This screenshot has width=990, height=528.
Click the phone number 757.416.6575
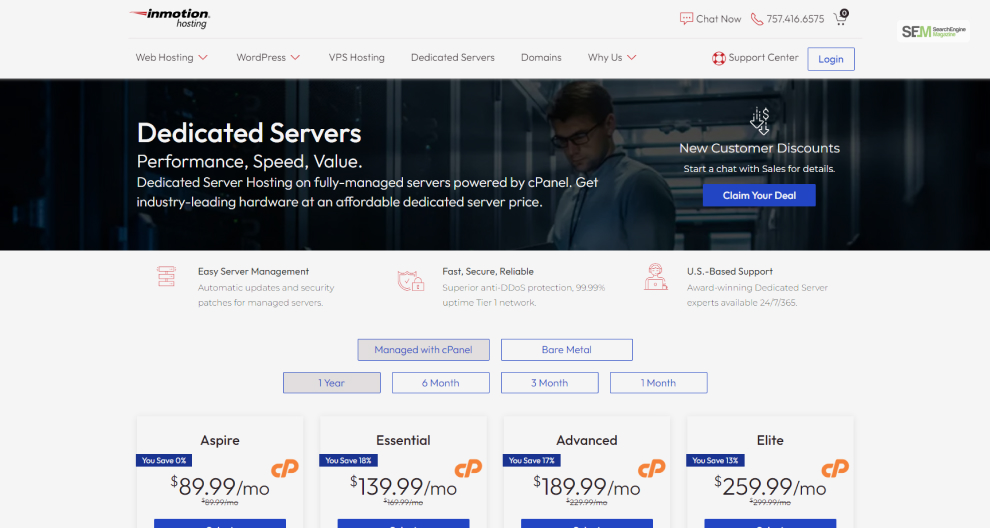click(795, 19)
